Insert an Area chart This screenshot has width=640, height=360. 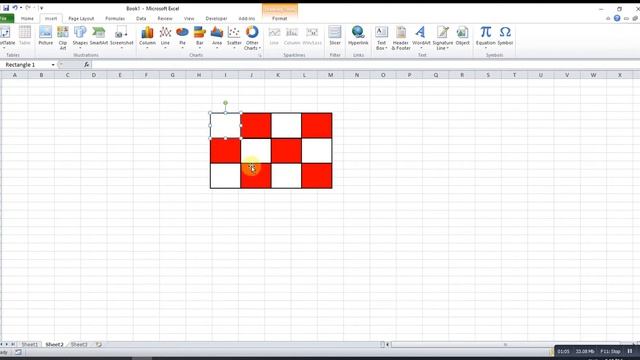[x=217, y=37]
